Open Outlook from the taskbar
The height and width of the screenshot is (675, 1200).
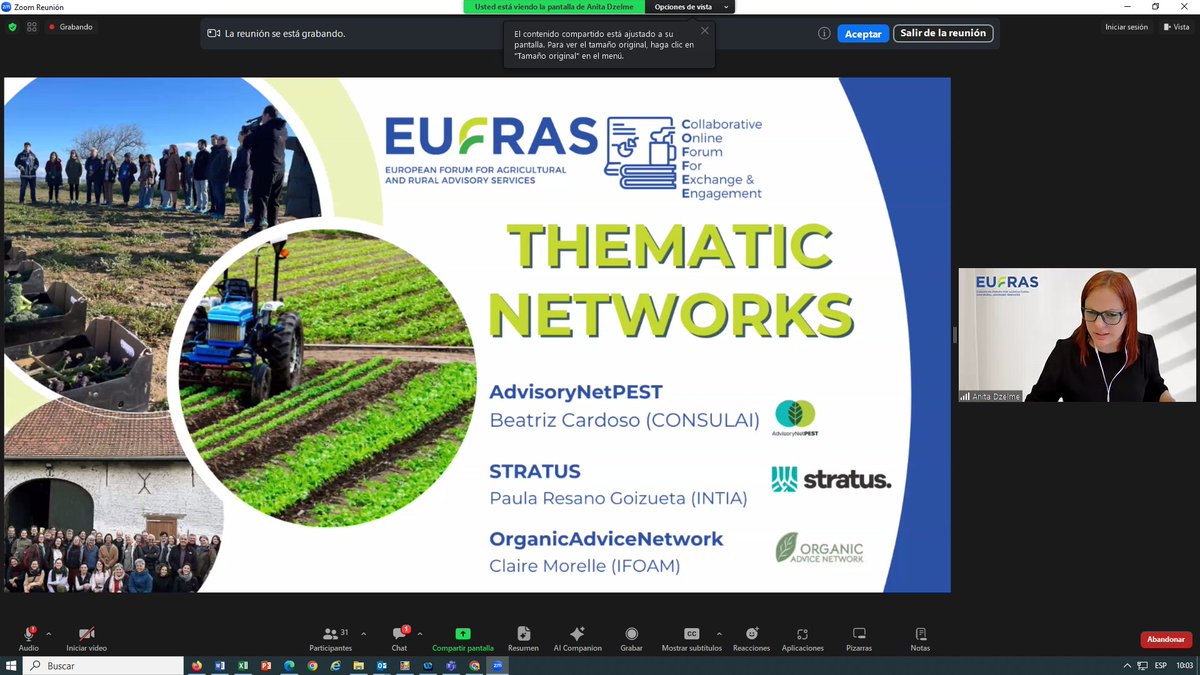coord(382,665)
